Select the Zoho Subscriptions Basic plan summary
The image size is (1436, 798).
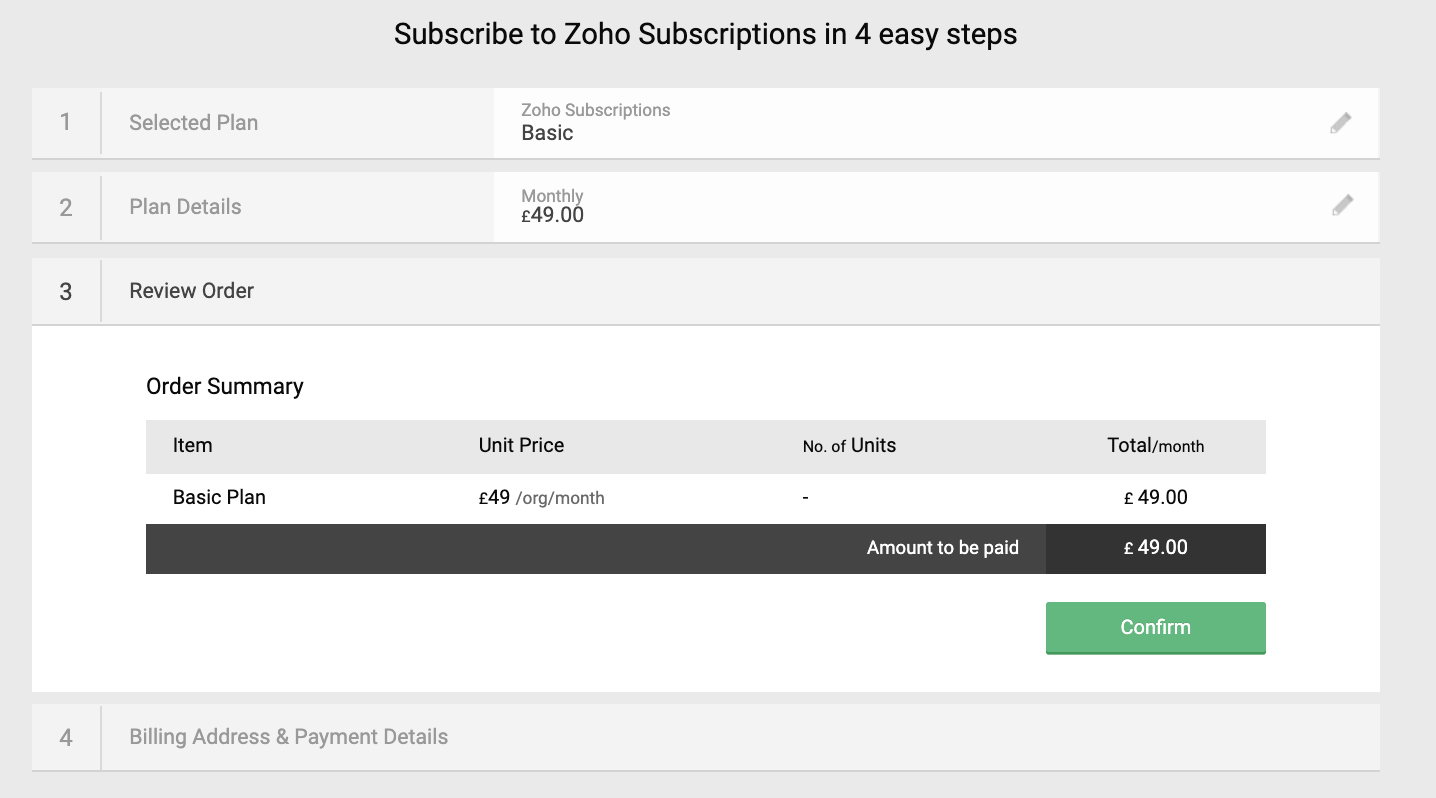click(595, 122)
